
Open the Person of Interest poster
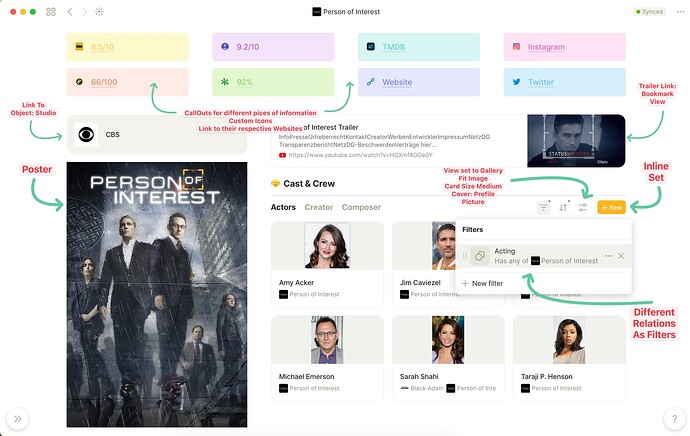coord(157,294)
